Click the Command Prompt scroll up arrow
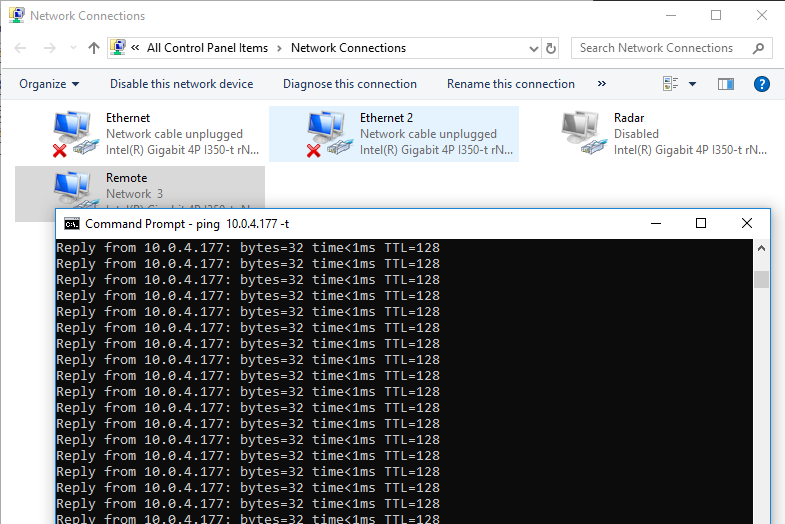The height and width of the screenshot is (524, 785). click(x=761, y=248)
